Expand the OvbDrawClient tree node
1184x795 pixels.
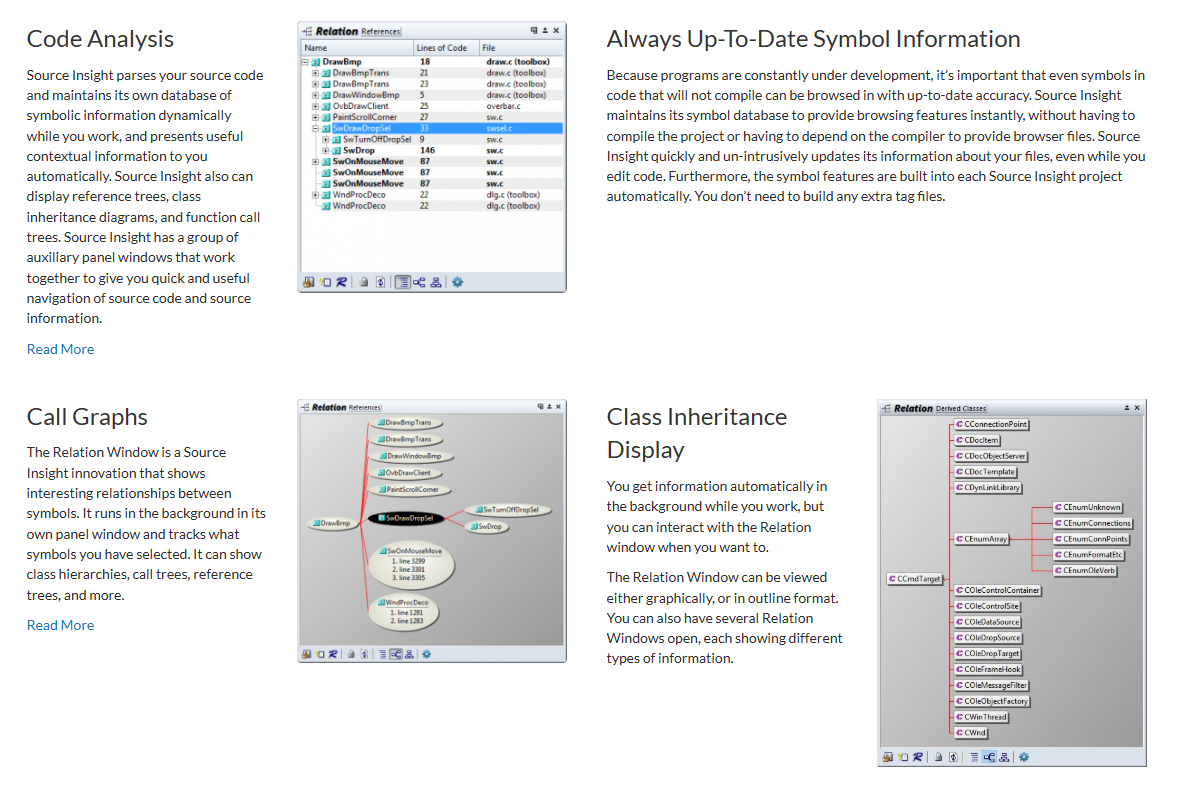coord(316,106)
